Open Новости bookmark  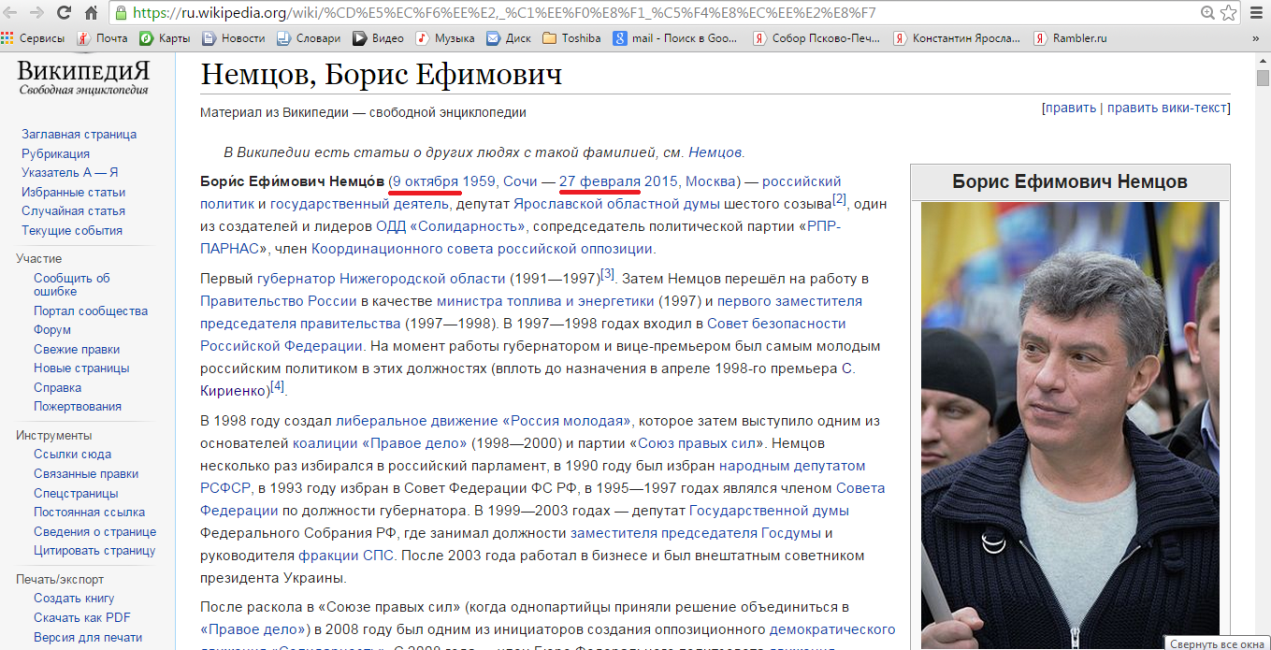[x=234, y=38]
